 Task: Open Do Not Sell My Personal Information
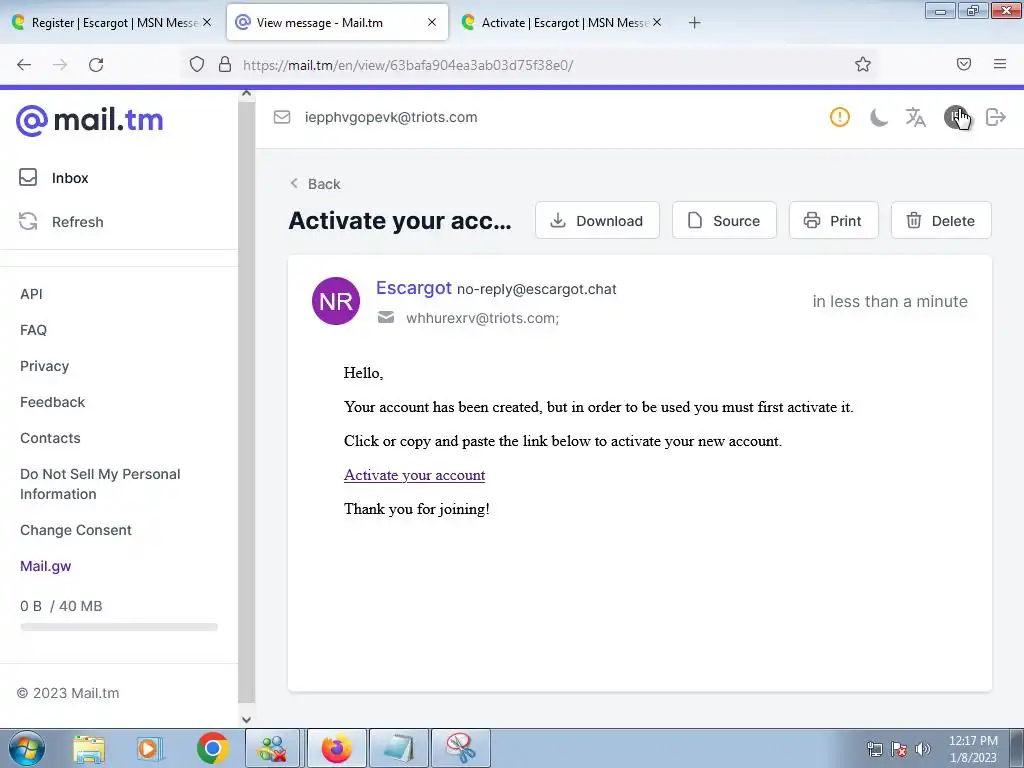click(x=100, y=484)
